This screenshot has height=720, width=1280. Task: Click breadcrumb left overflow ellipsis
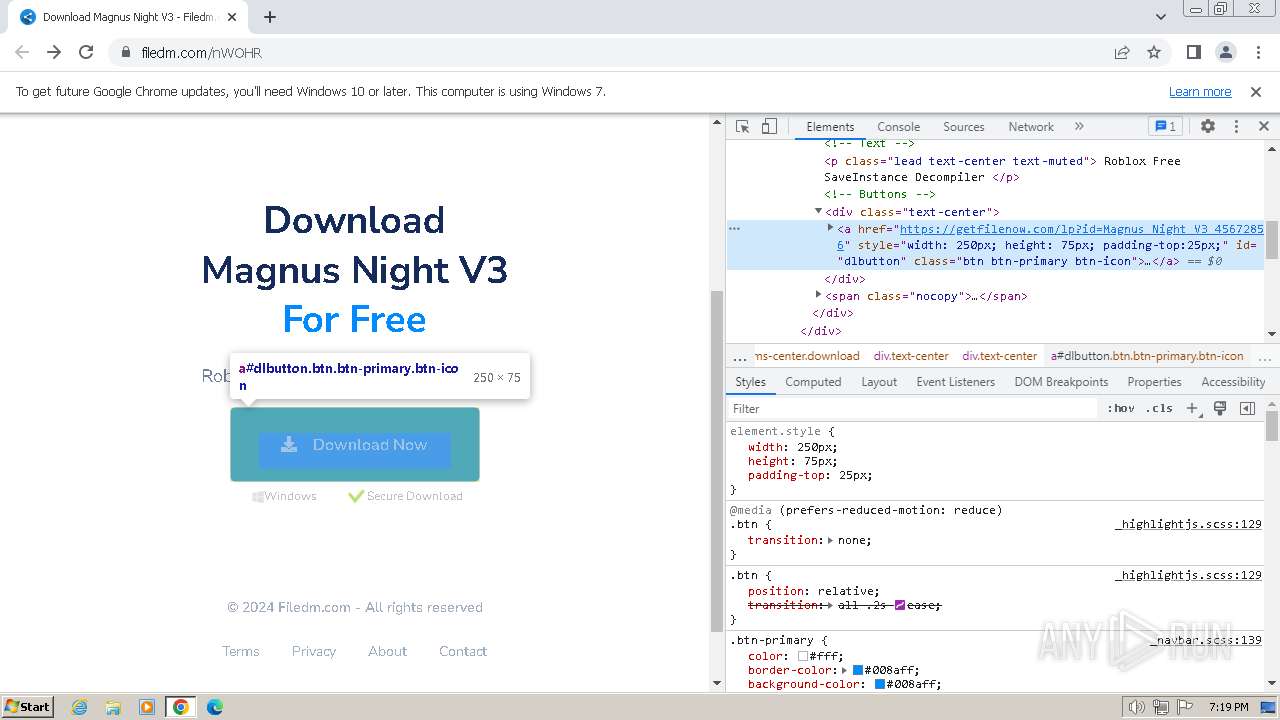click(739, 355)
